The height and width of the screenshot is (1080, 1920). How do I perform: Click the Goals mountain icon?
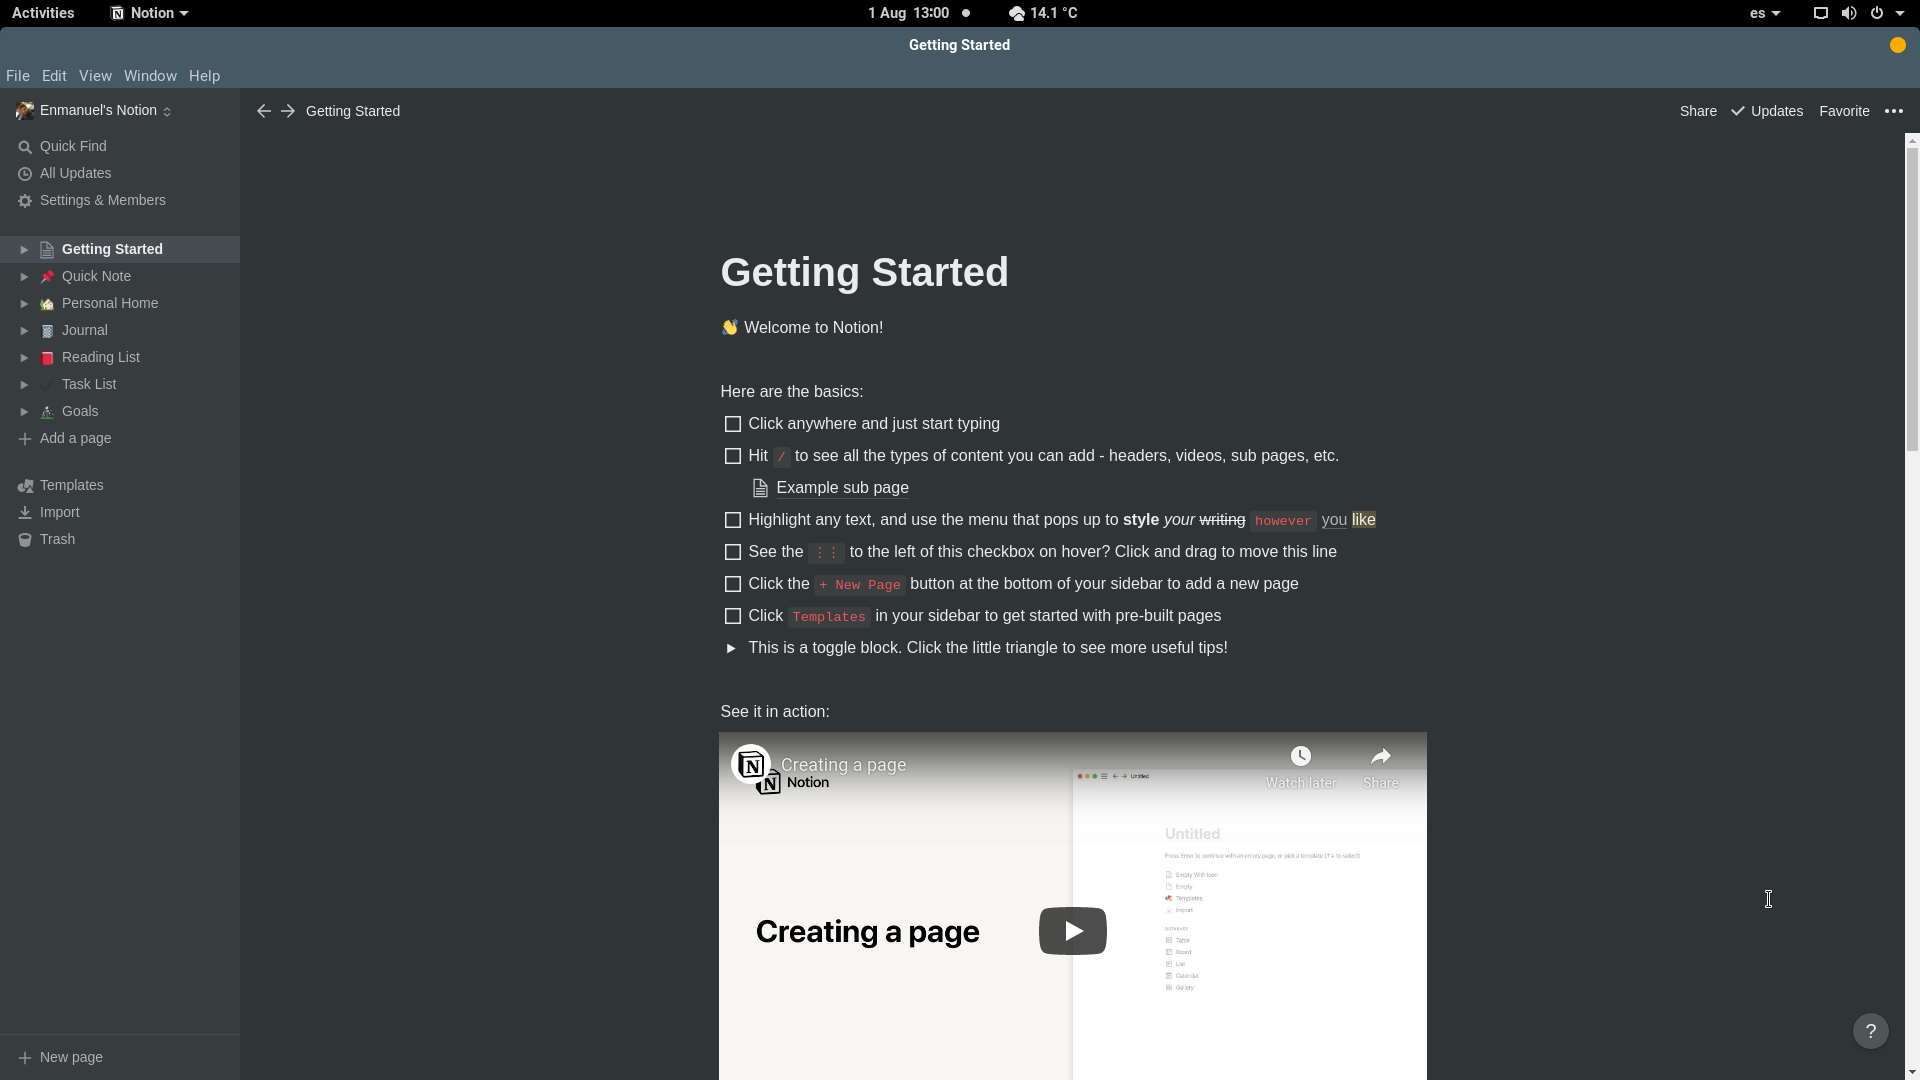47,412
